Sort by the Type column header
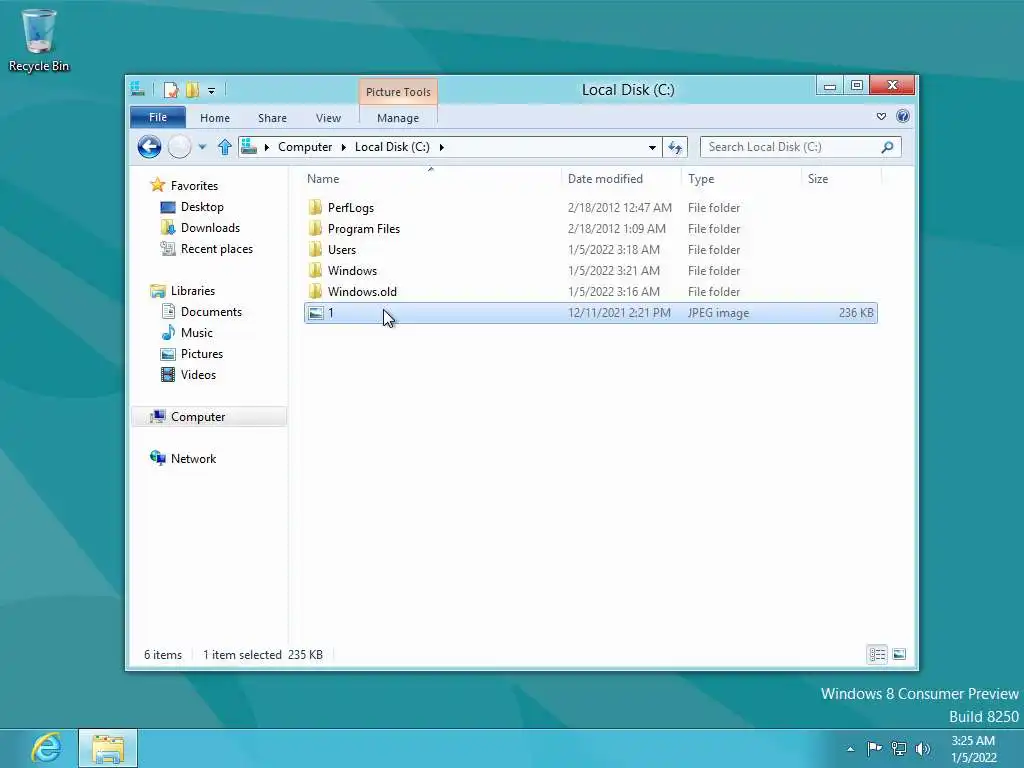1024x768 pixels. 741,178
